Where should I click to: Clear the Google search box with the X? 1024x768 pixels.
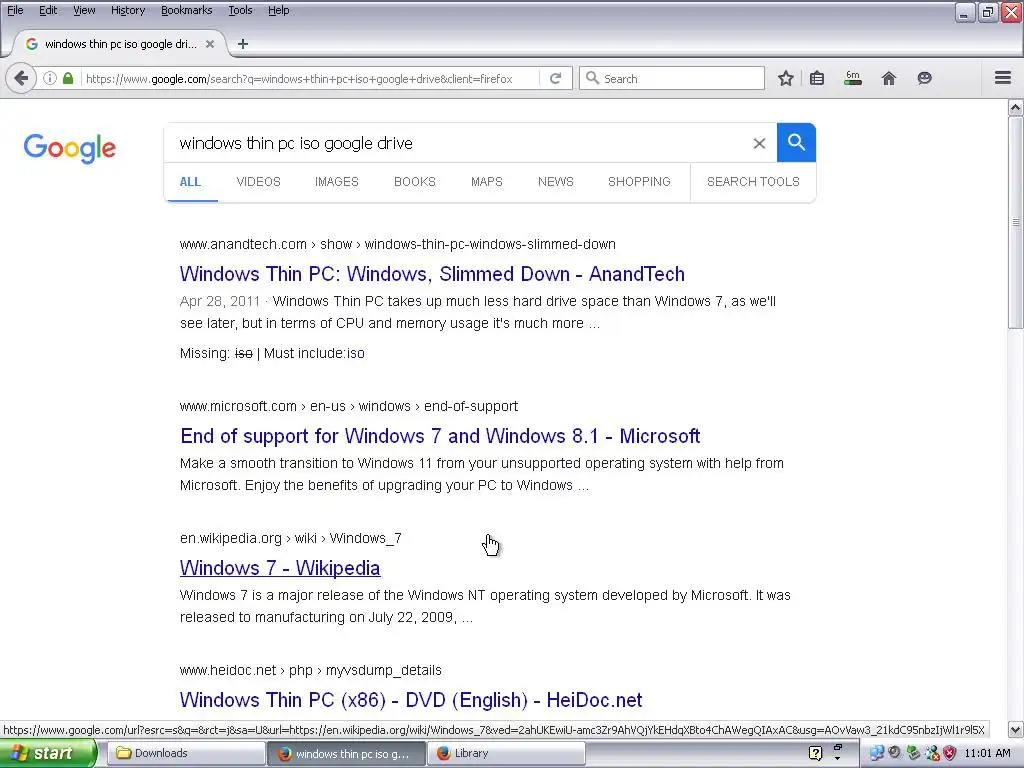(x=759, y=143)
